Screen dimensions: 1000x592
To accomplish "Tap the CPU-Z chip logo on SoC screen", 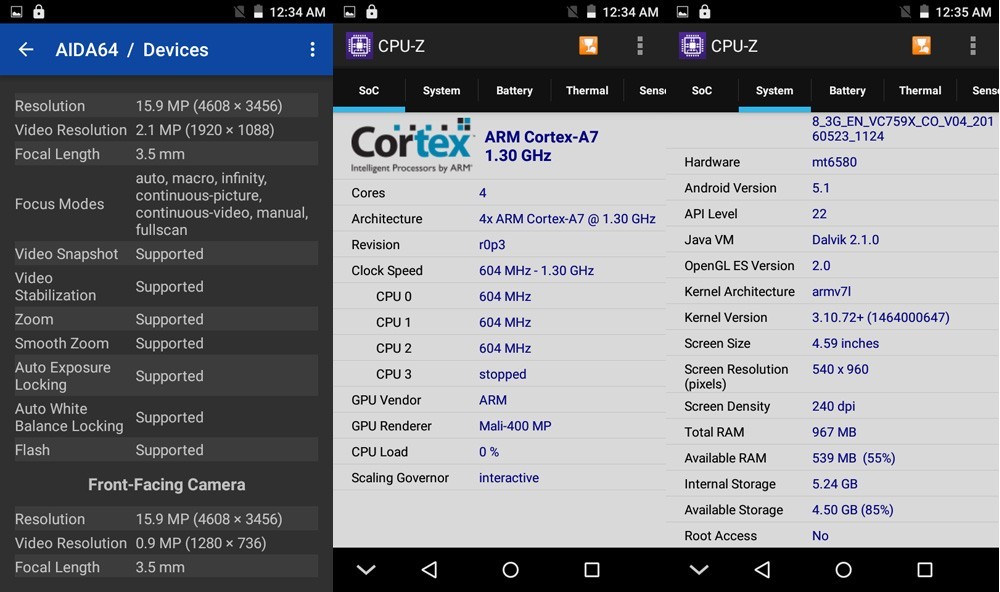I will point(359,46).
